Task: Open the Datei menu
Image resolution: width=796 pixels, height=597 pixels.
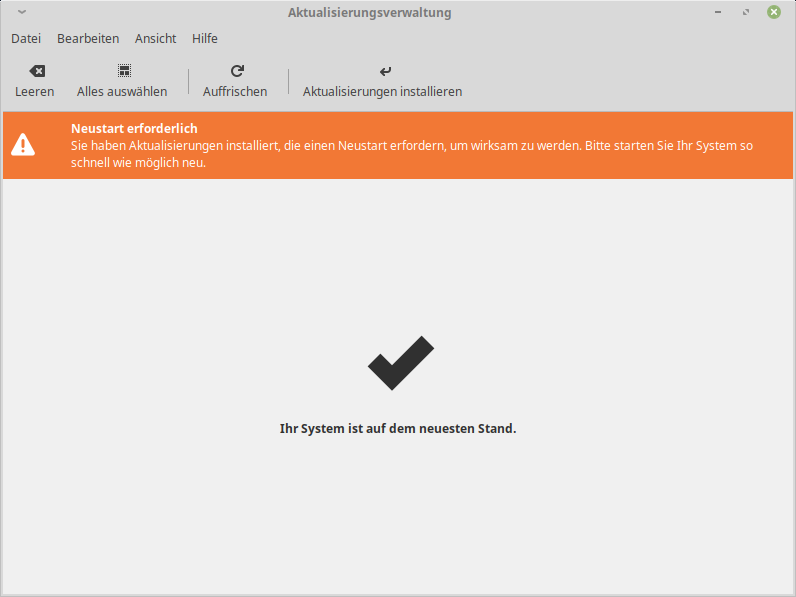Action: pyautogui.click(x=26, y=38)
